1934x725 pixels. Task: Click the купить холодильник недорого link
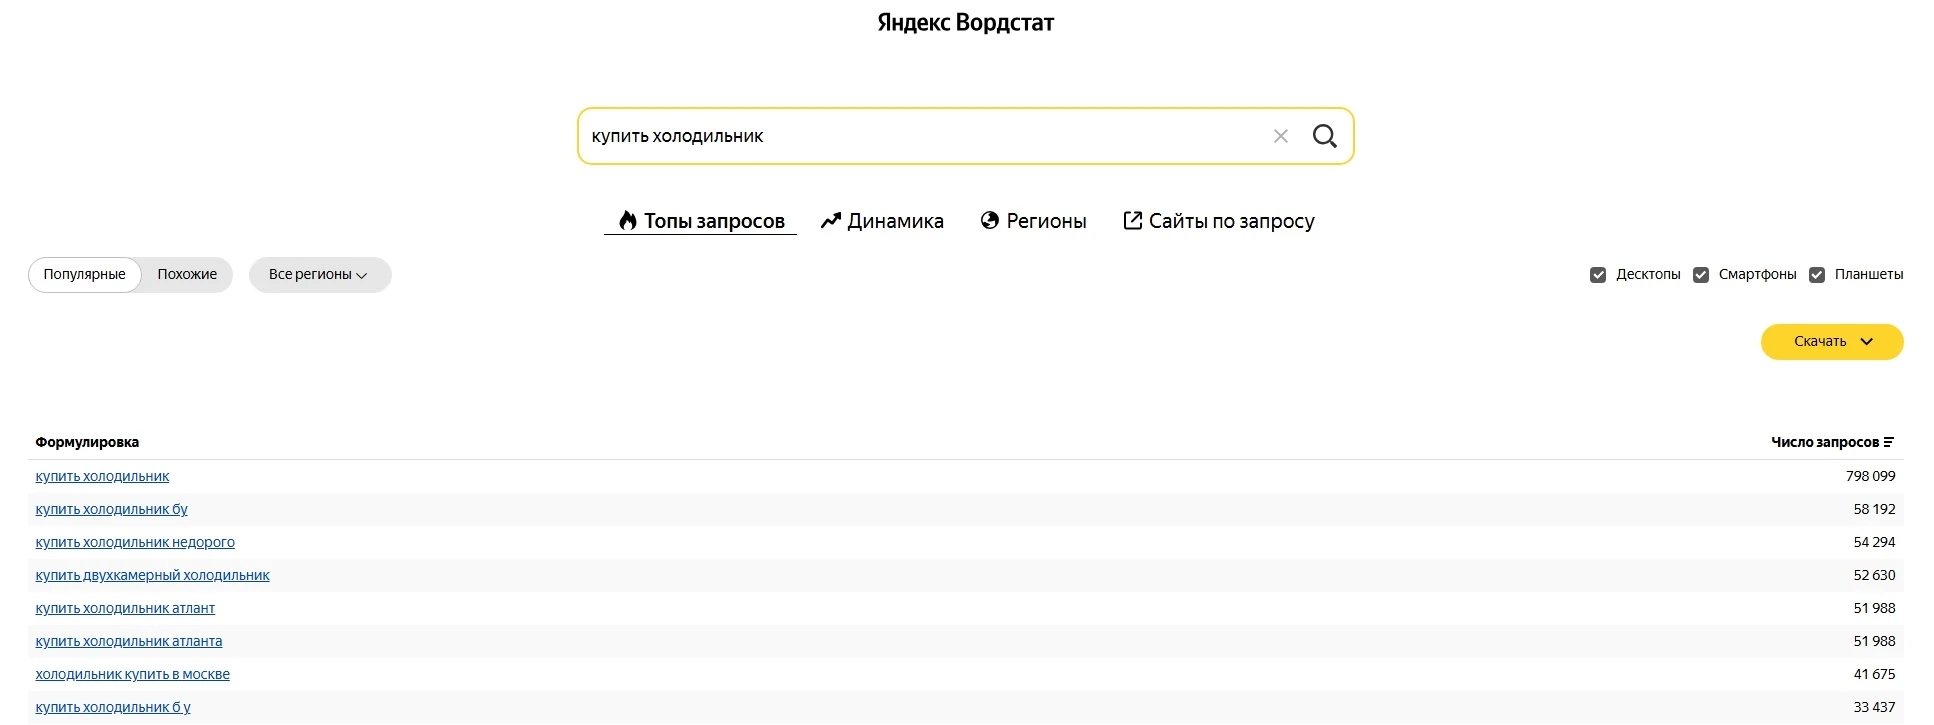pyautogui.click(x=135, y=542)
